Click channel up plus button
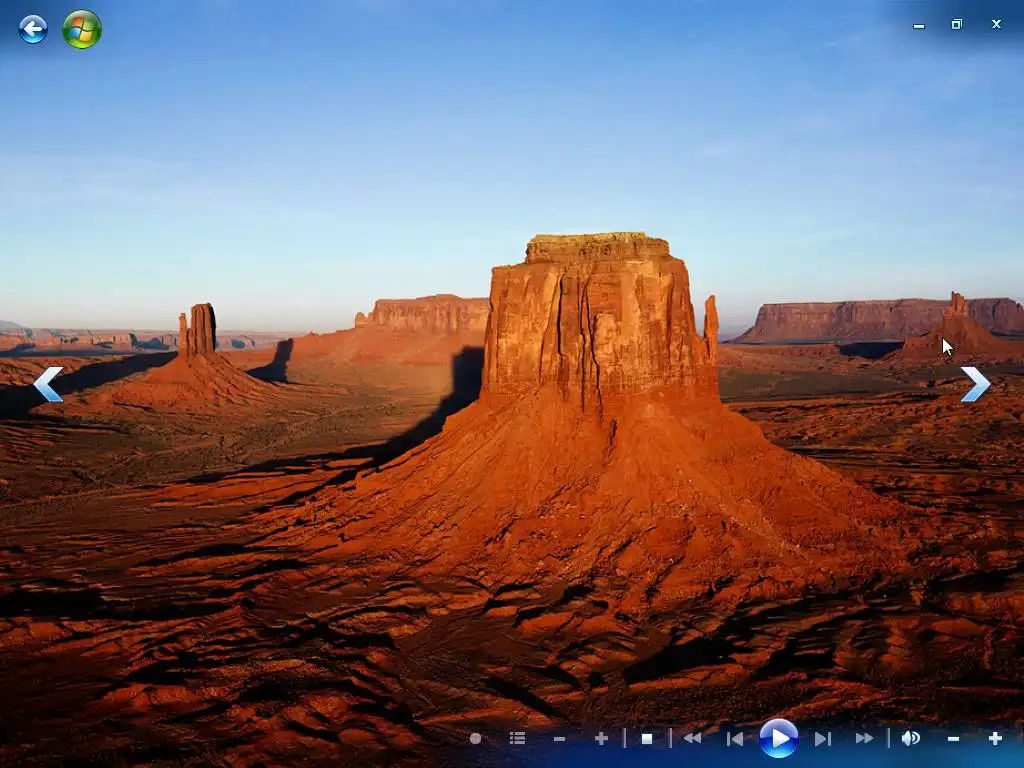The height and width of the screenshot is (768, 1024). tap(601, 739)
